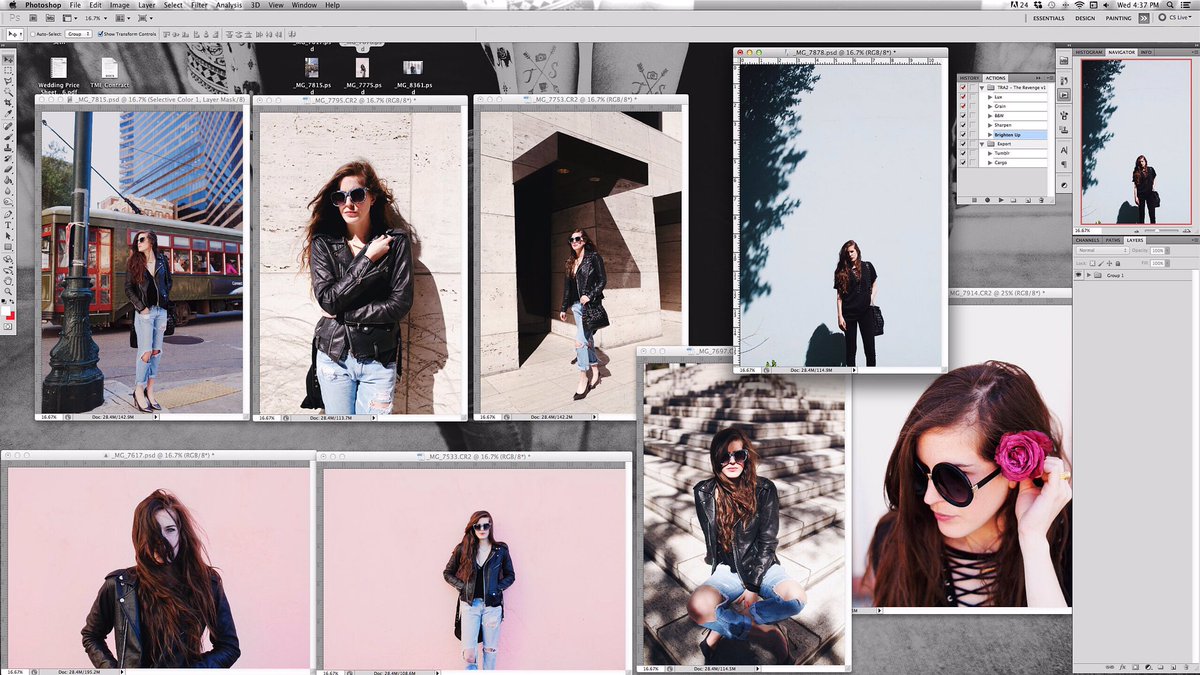Expand the Grain action
This screenshot has height=675, width=1200.
[990, 106]
